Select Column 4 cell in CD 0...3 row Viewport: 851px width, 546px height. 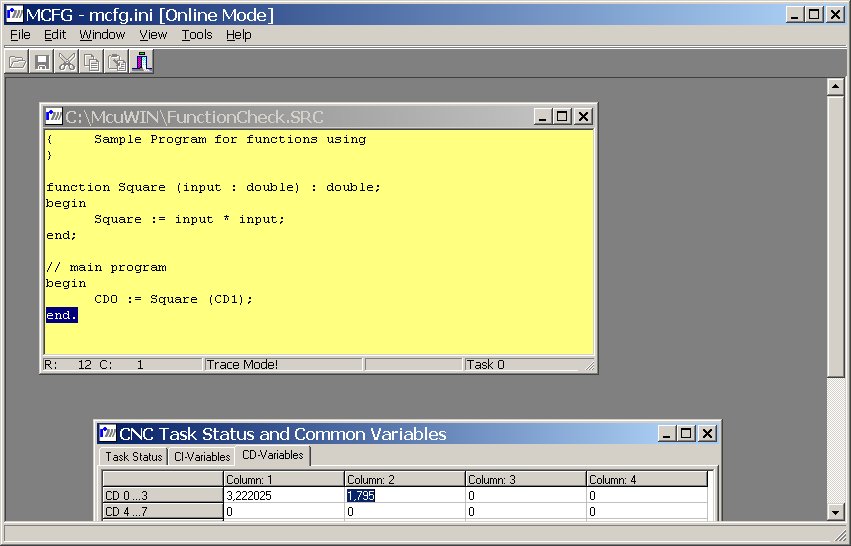647,496
